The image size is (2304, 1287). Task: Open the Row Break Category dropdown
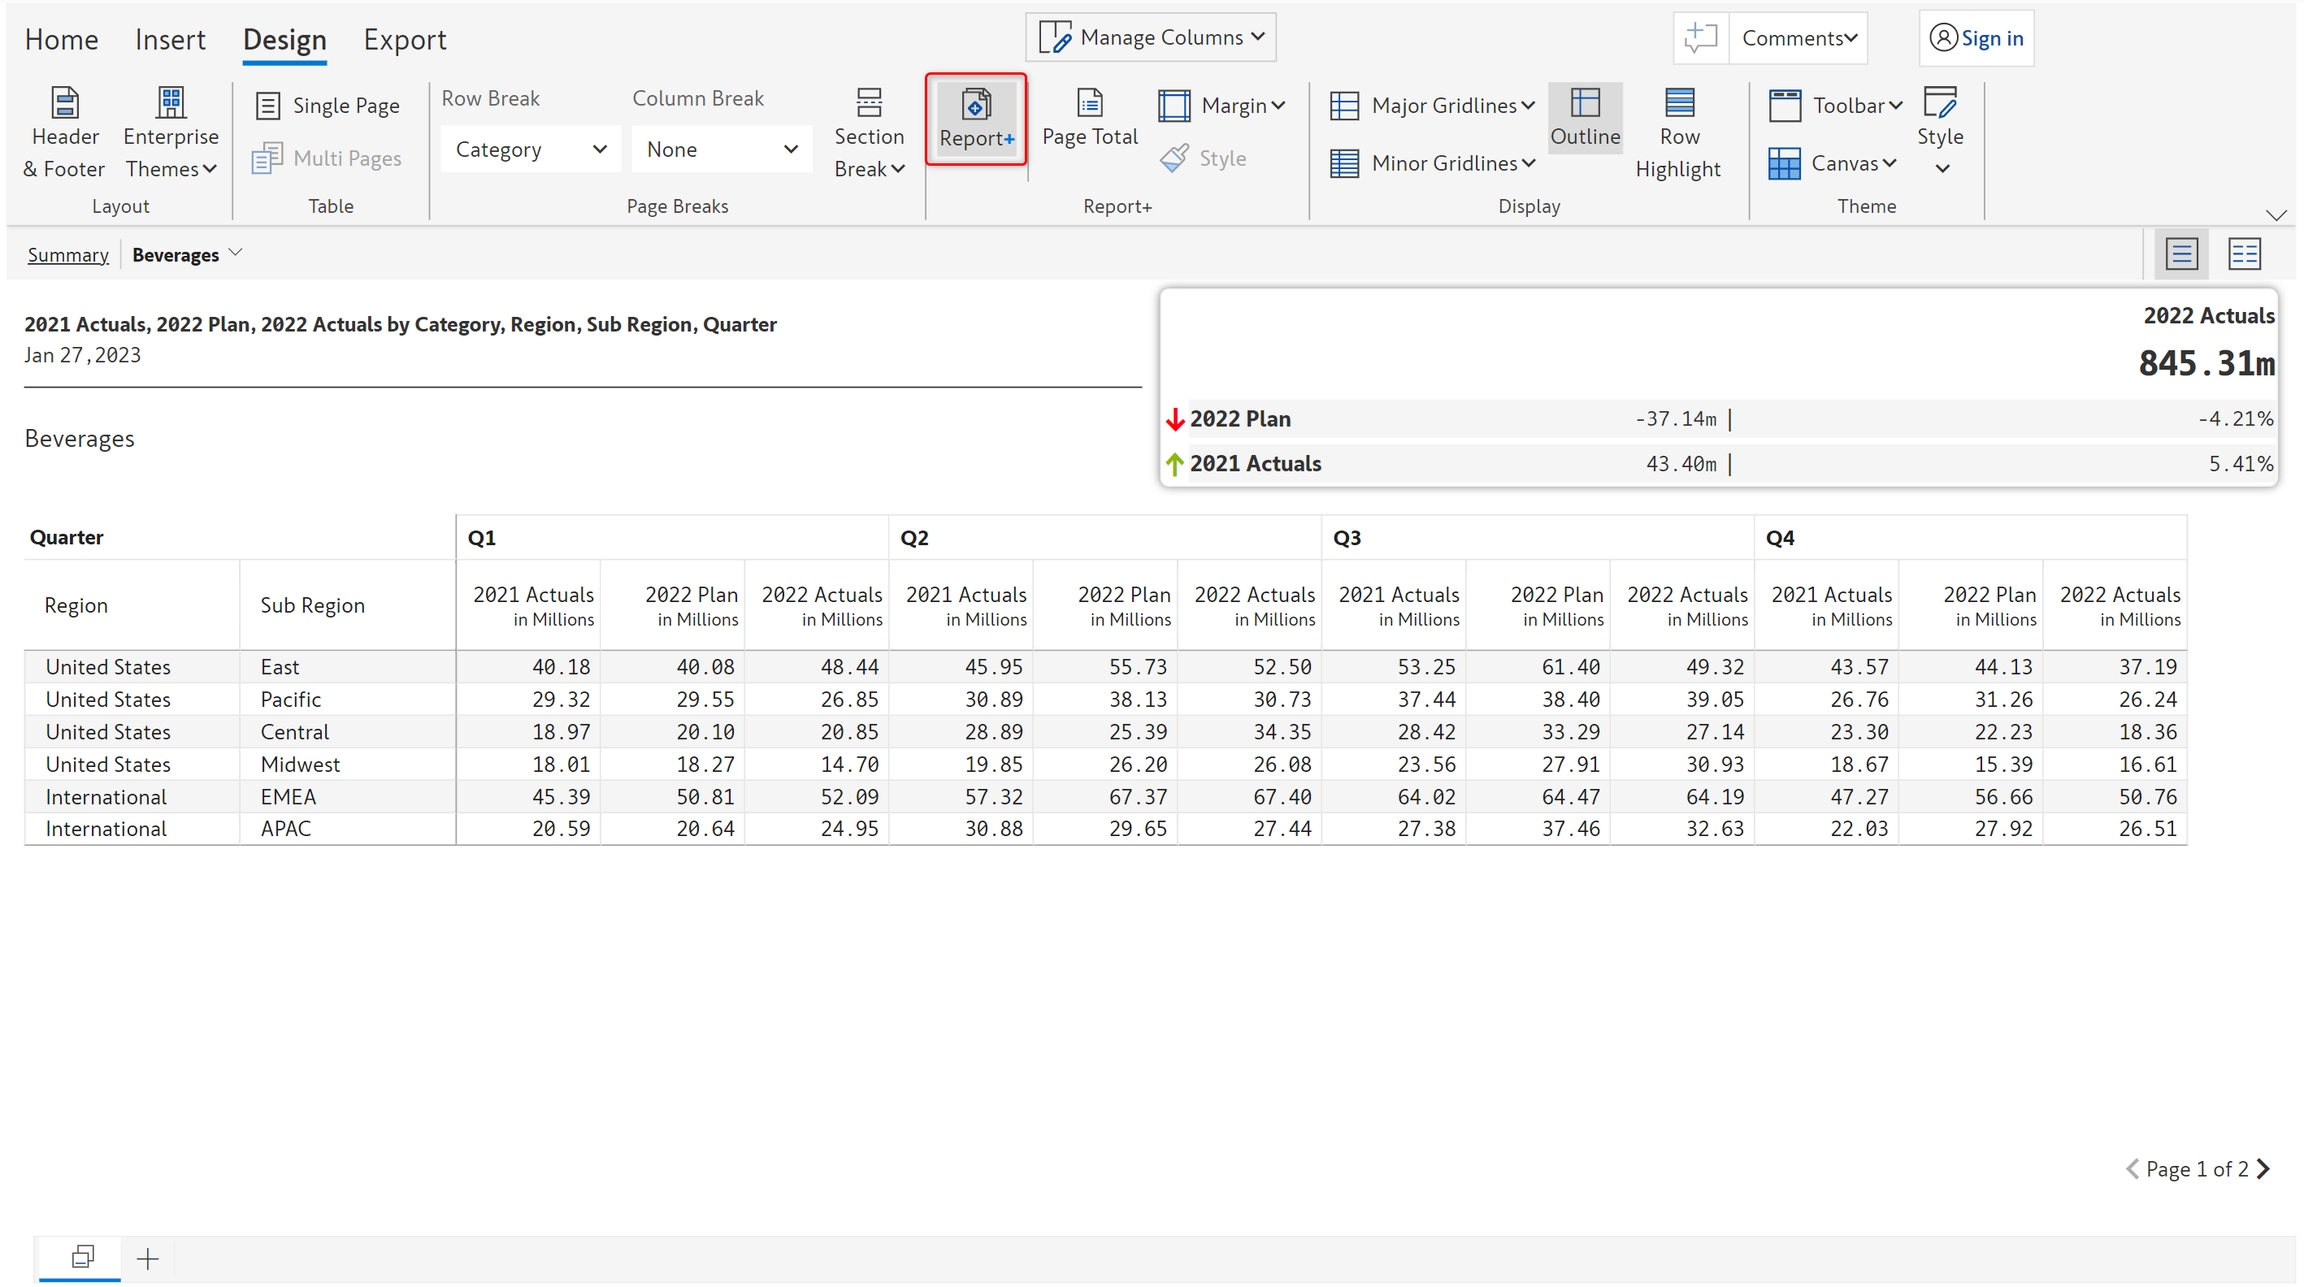point(530,149)
